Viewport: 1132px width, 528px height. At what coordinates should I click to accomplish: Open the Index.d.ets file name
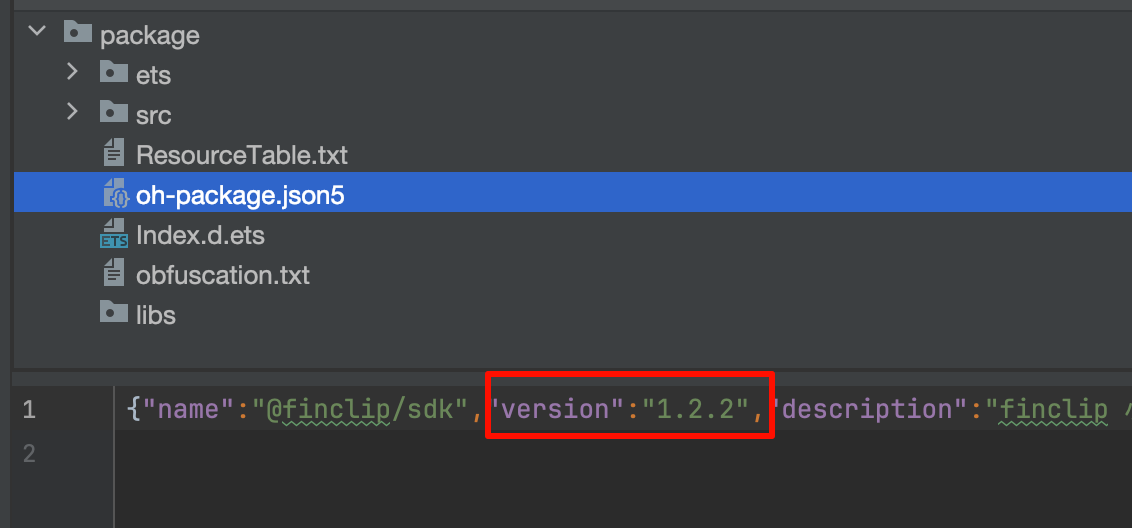(200, 236)
